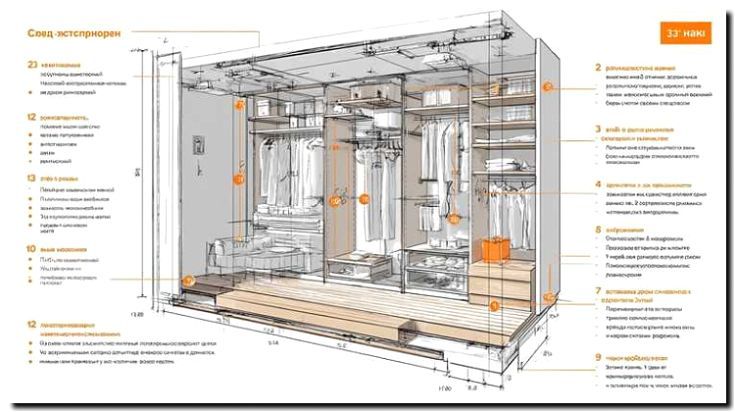
Task: Select annotation number 7 on the right
Action: [598, 293]
